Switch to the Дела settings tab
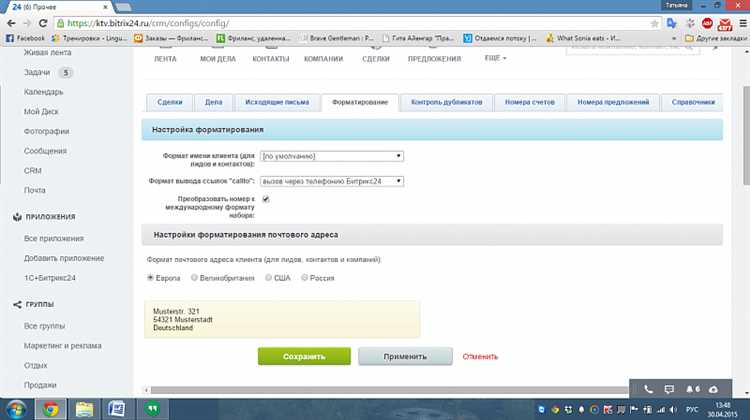 (213, 102)
